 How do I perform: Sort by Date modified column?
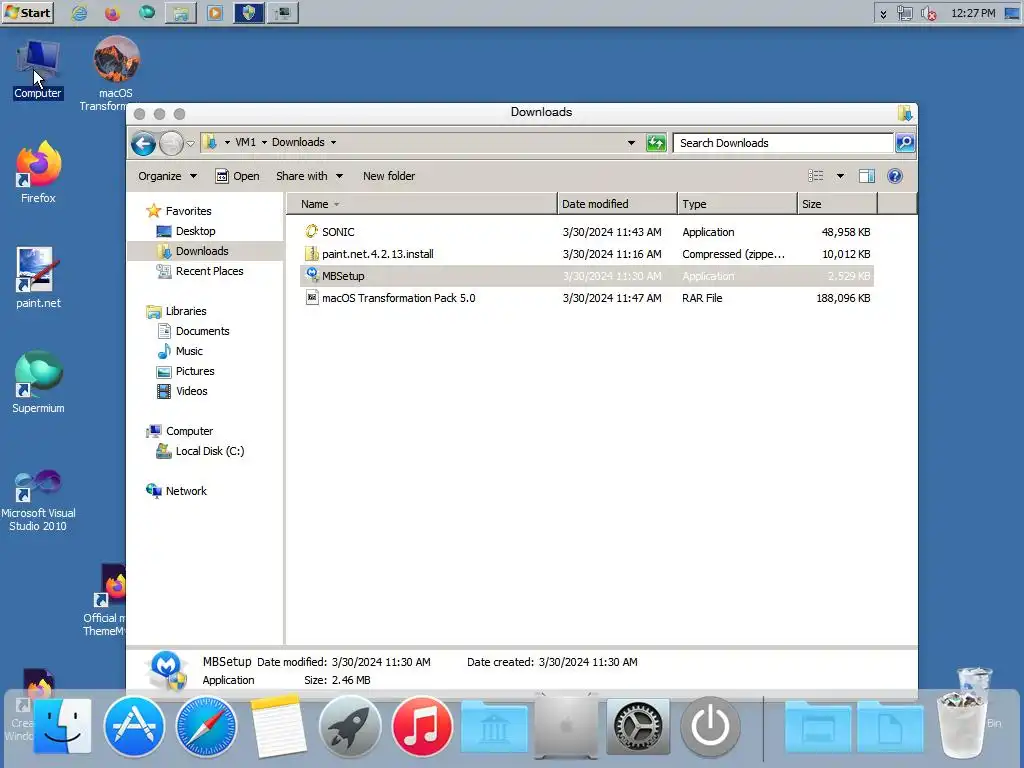click(x=617, y=204)
